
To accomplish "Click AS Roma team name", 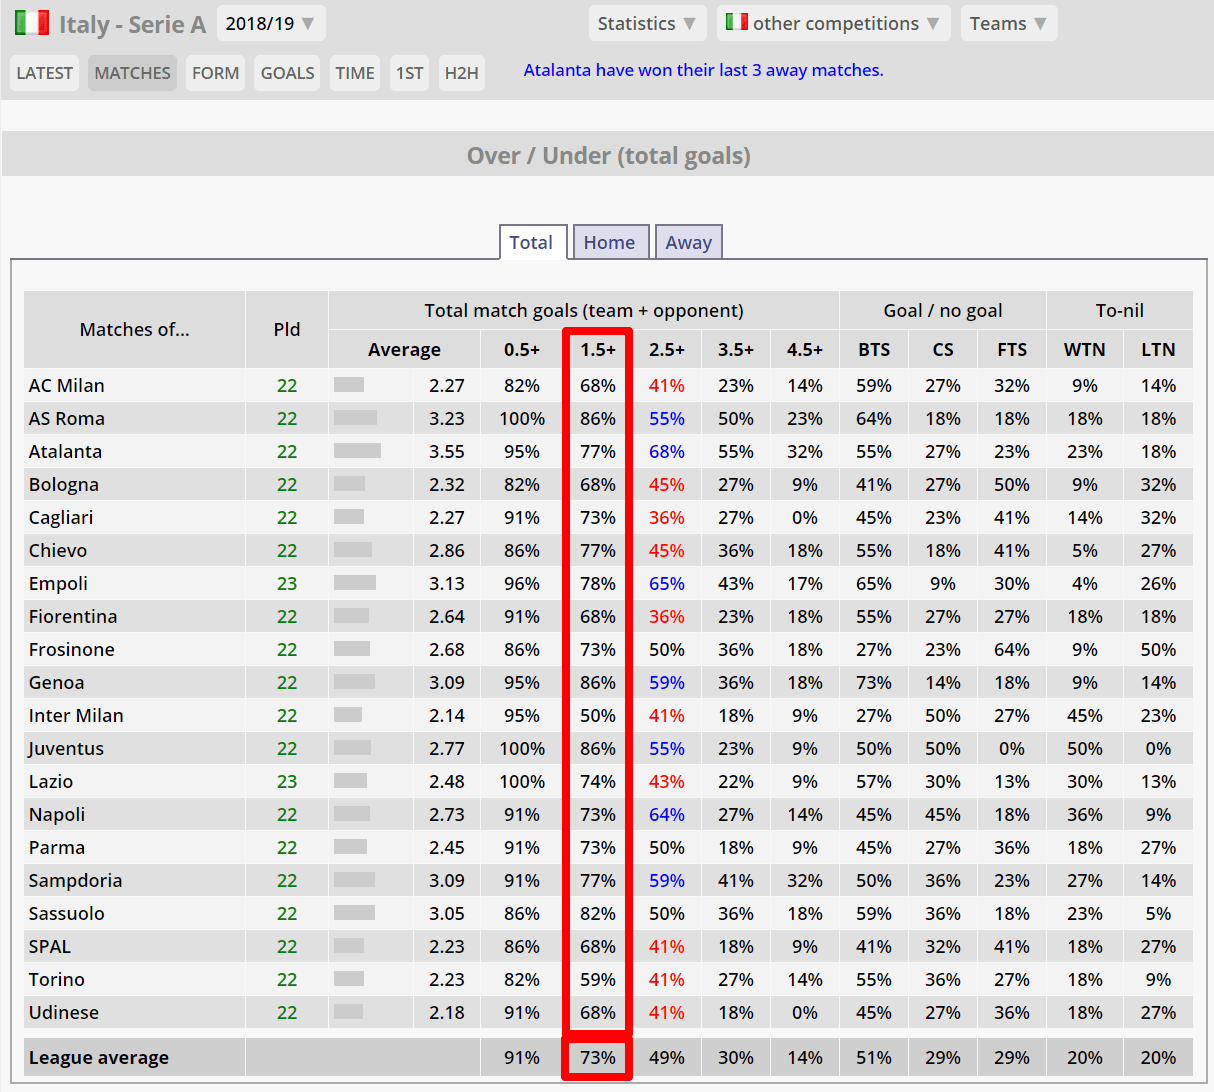I will (66, 418).
